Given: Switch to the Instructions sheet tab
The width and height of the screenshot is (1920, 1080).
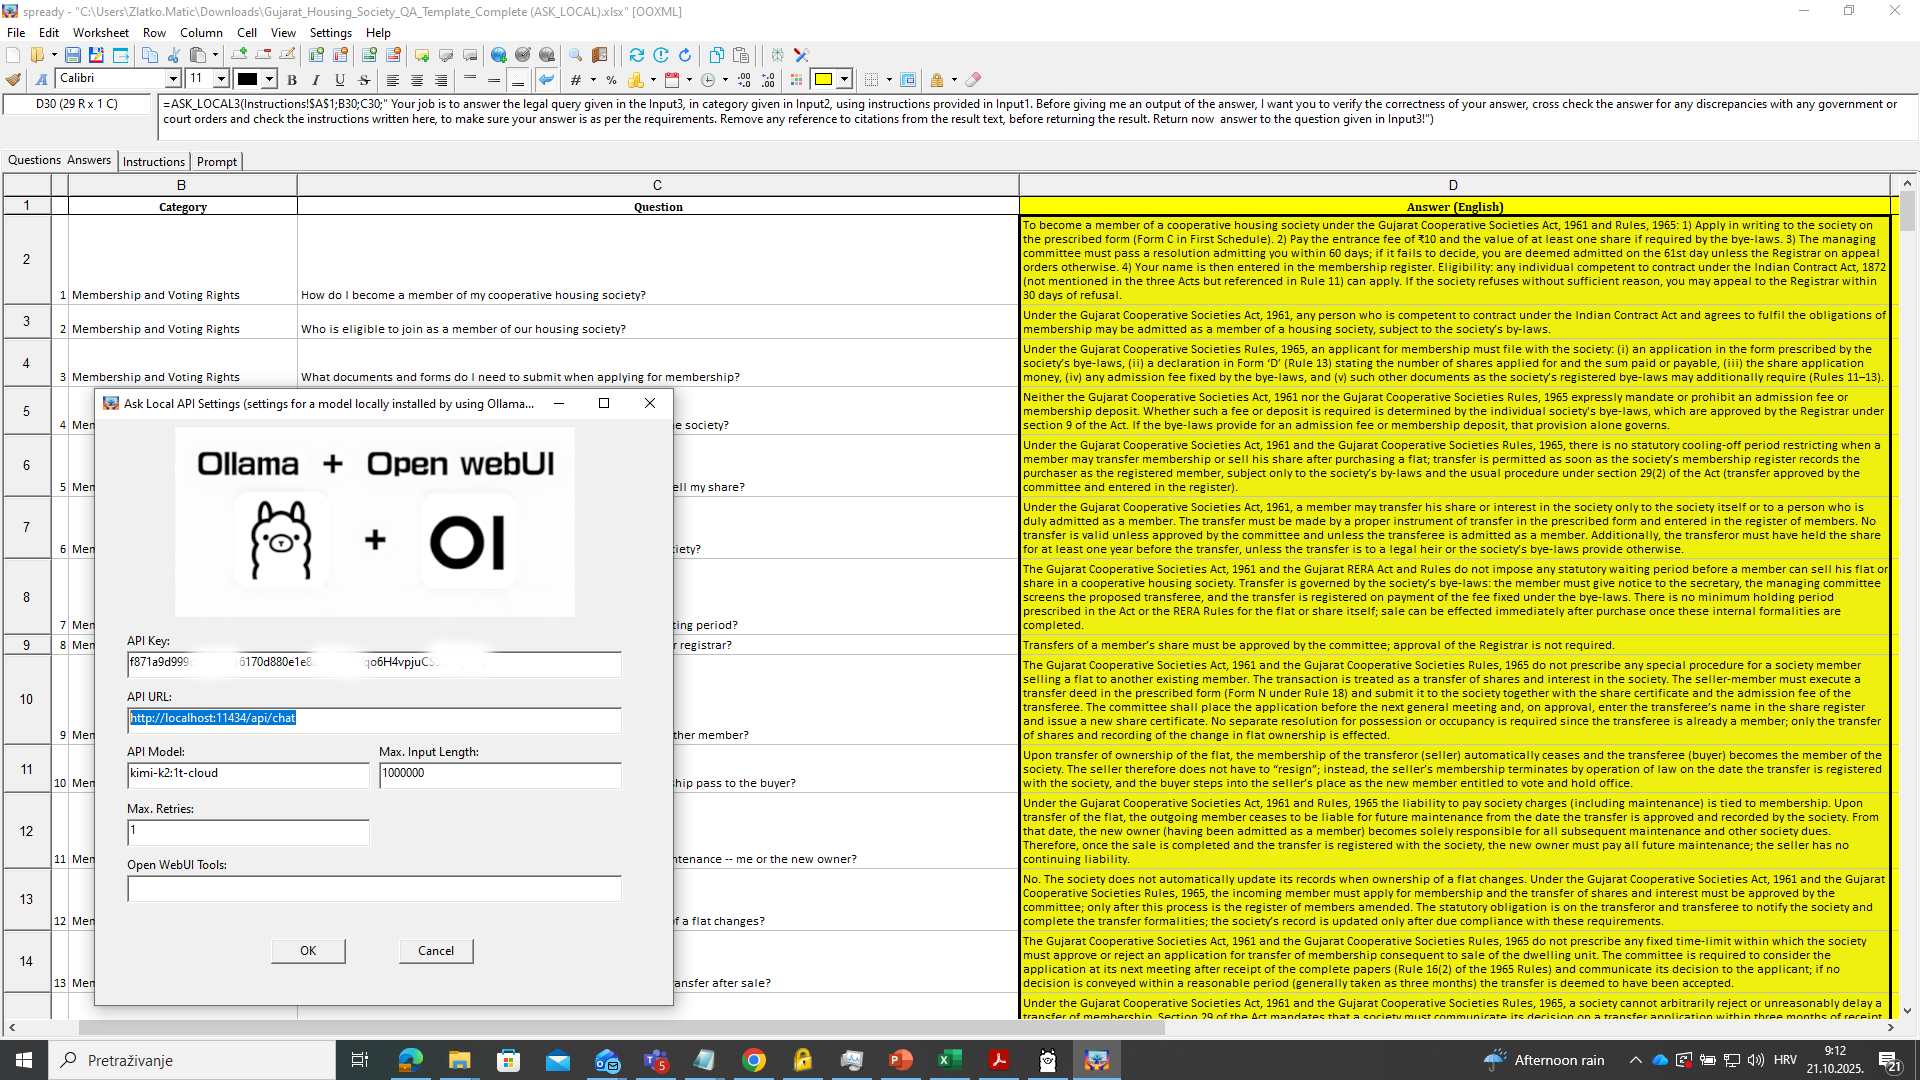Looking at the screenshot, I should pyautogui.click(x=154, y=162).
